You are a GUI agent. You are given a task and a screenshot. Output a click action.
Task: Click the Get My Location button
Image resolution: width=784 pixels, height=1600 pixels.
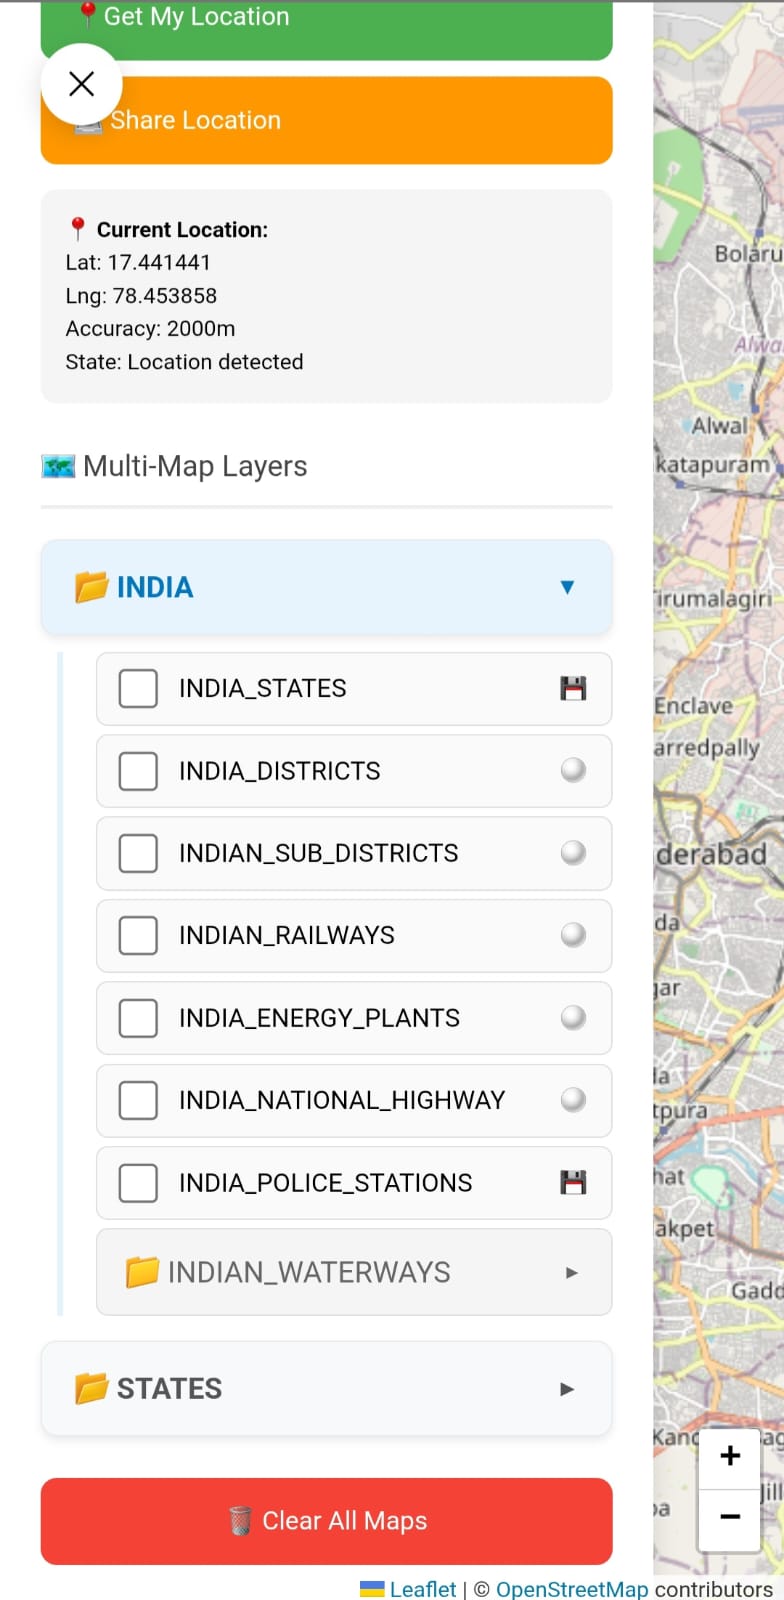(x=326, y=28)
